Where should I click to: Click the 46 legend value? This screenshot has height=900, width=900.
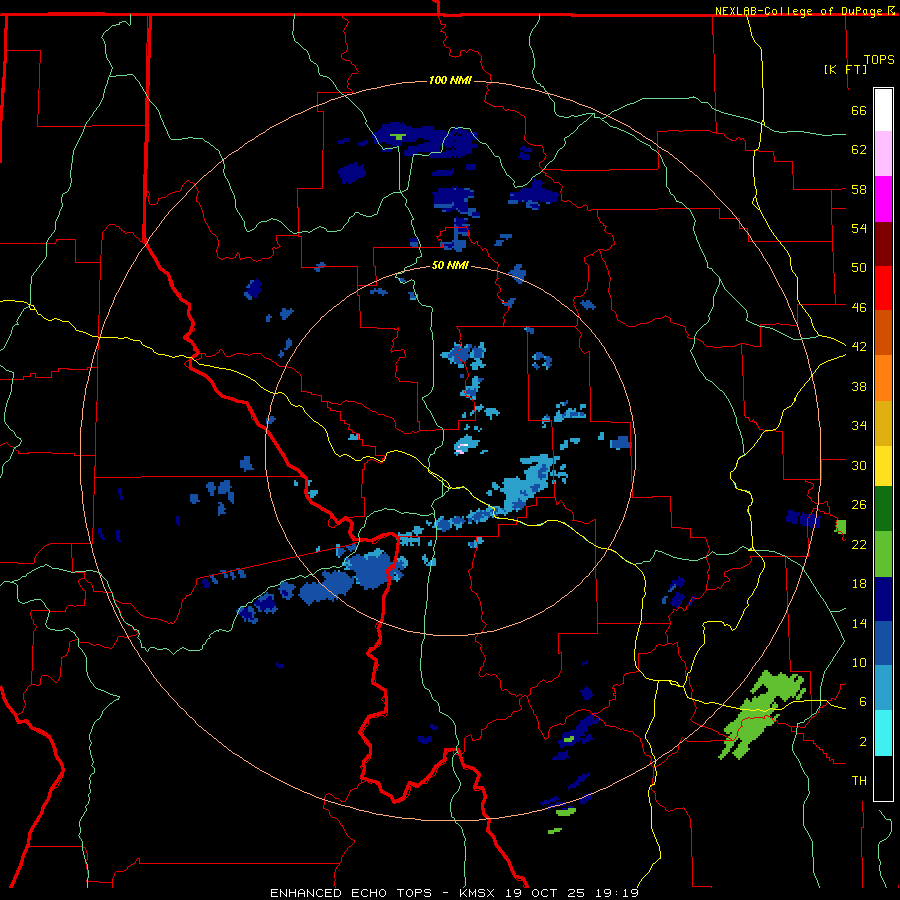tap(859, 307)
